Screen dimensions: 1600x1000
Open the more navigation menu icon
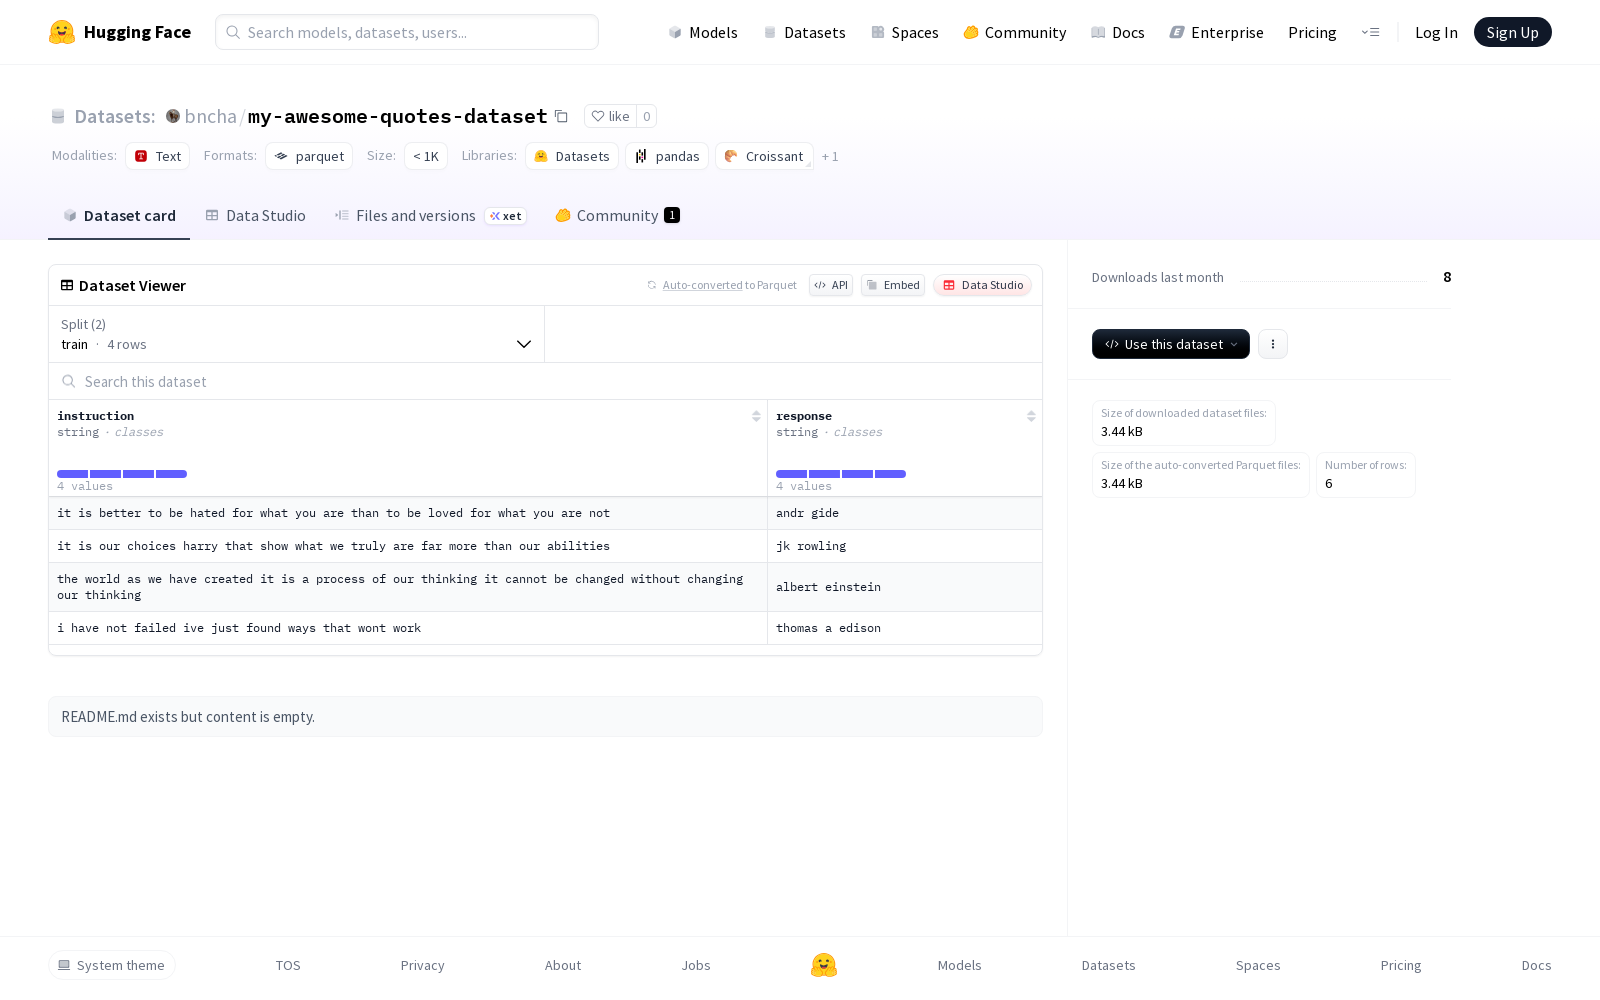pos(1370,32)
